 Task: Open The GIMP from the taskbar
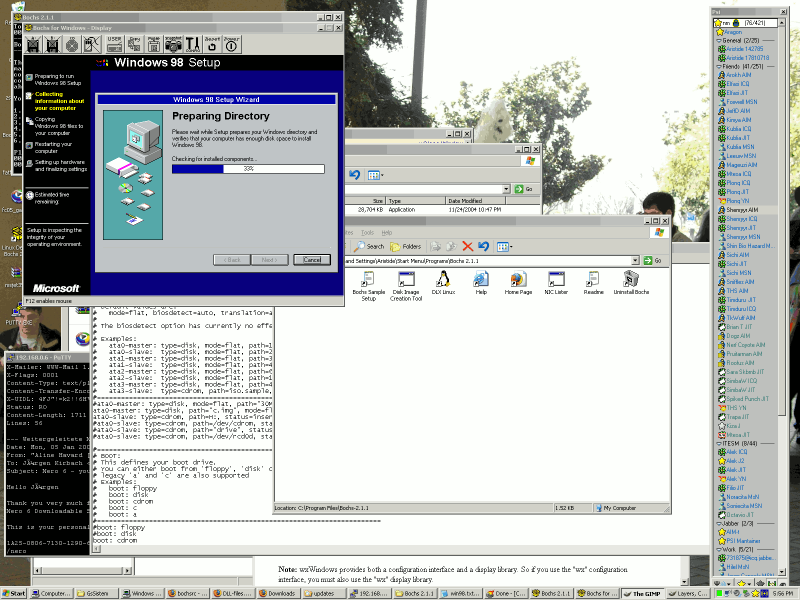(641, 591)
